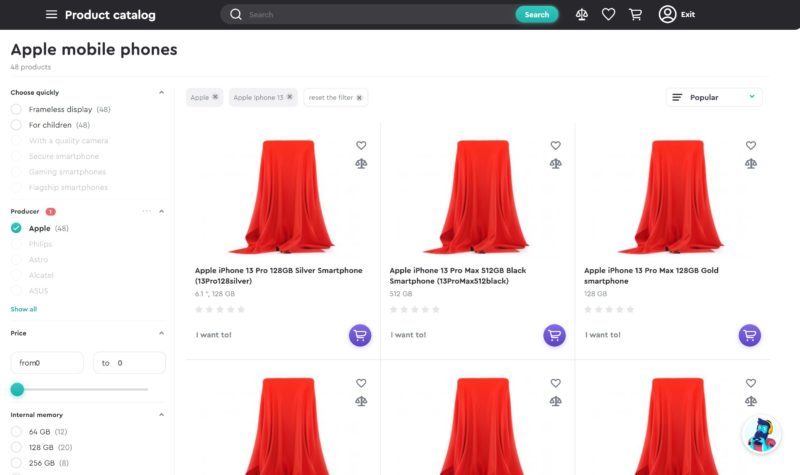800x475 pixels.
Task: Check the 128 GB internal memory option
Action: [x=16, y=447]
